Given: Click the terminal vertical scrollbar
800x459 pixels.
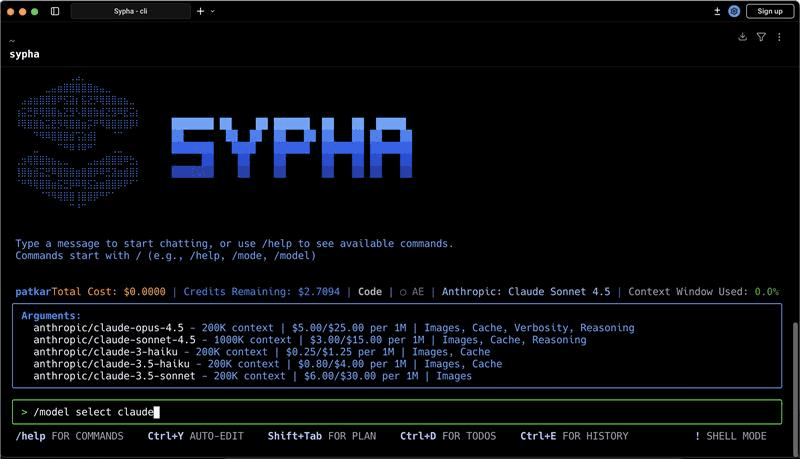Looking at the screenshot, I should [795, 388].
